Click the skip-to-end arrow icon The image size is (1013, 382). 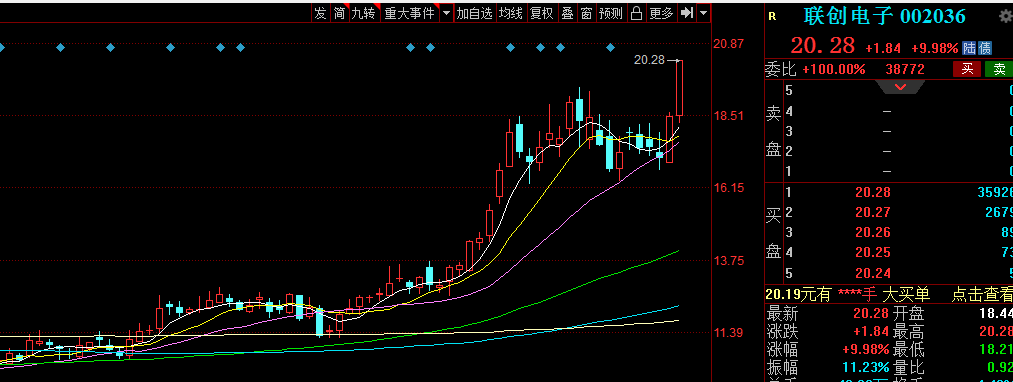click(x=687, y=13)
